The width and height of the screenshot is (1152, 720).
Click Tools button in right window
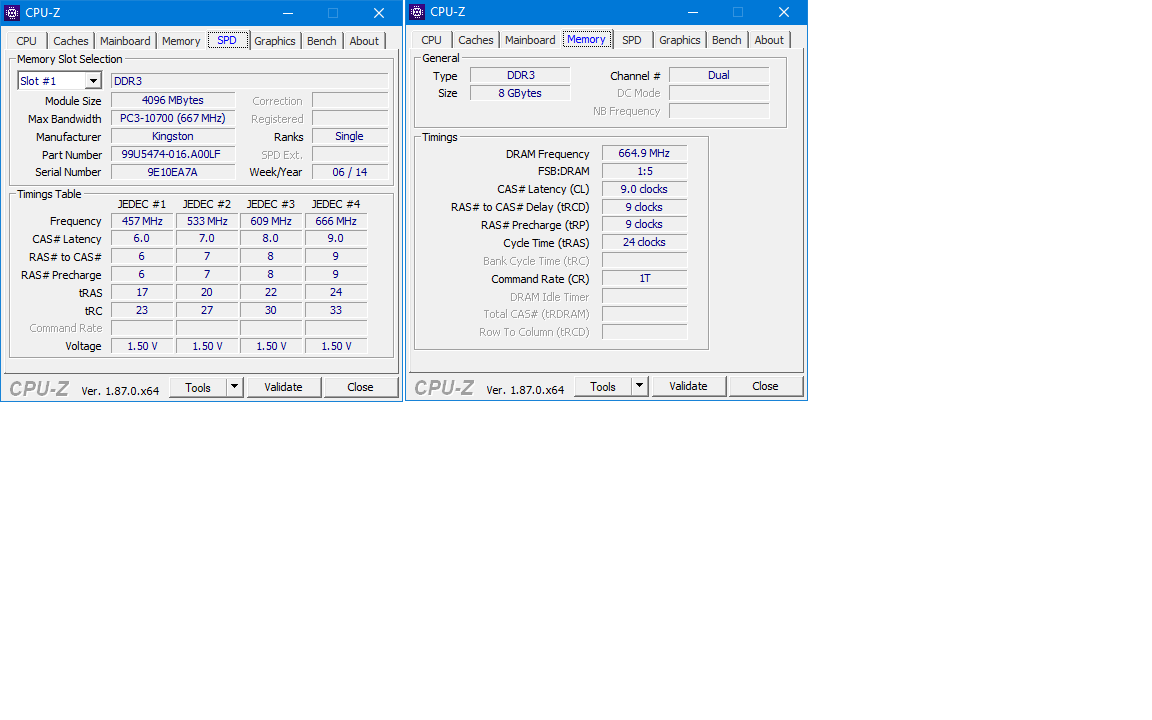pos(602,386)
